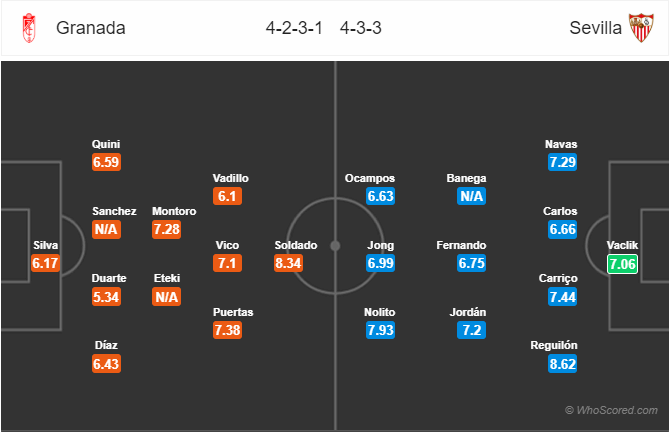Screen dimensions: 670x432
Task: Click Carriço's 7.44 rating badge
Action: (563, 297)
